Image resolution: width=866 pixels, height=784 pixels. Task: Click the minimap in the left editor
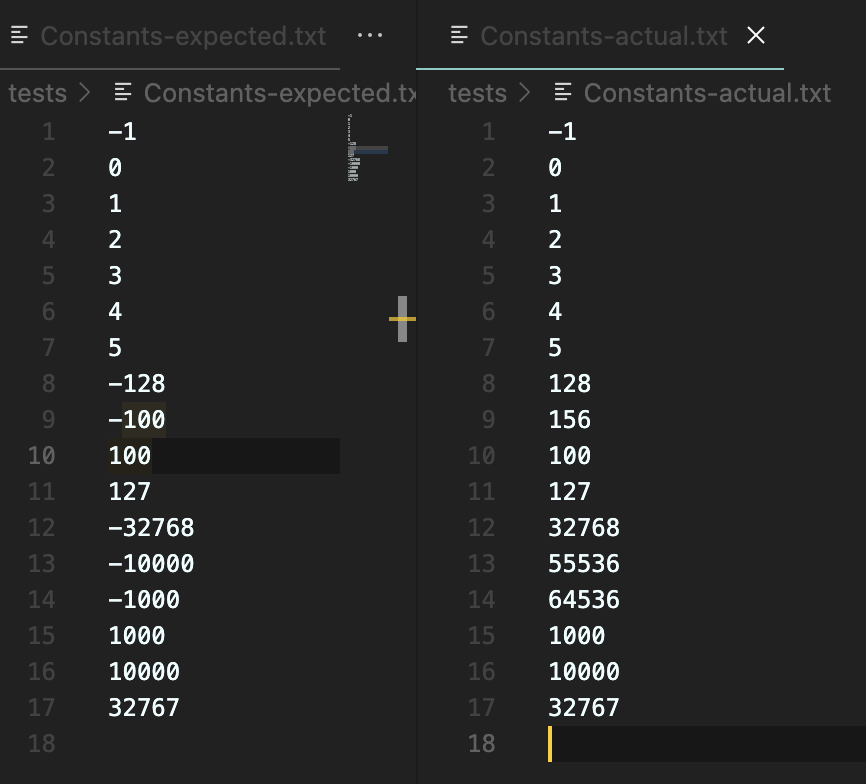tap(366, 150)
